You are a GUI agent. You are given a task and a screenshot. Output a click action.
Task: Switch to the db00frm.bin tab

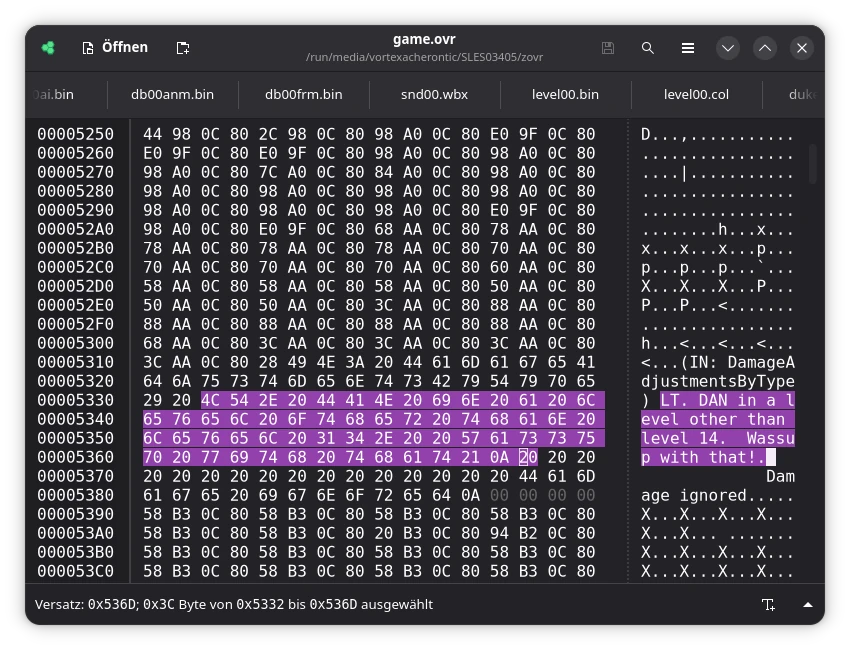(304, 94)
